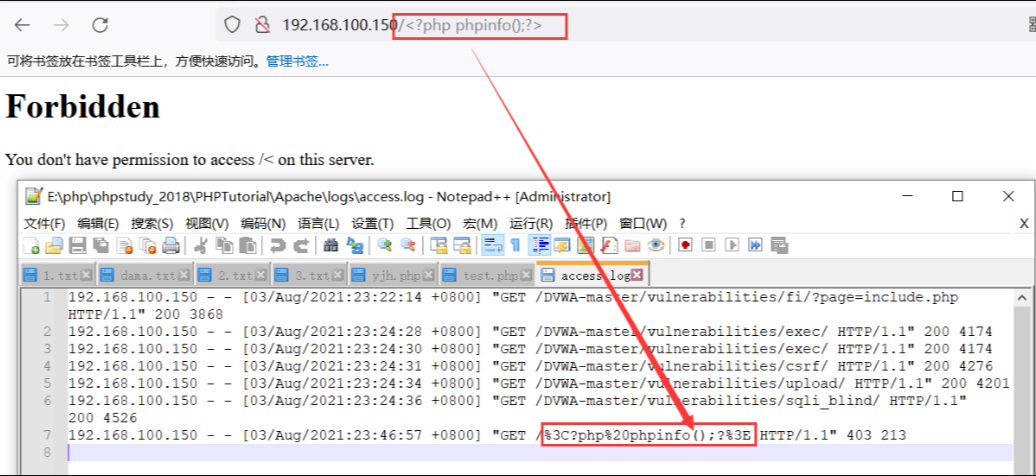Screen dimensions: 1036x476
Task: Click the Undo arrow toolbar icon
Action: click(277, 245)
